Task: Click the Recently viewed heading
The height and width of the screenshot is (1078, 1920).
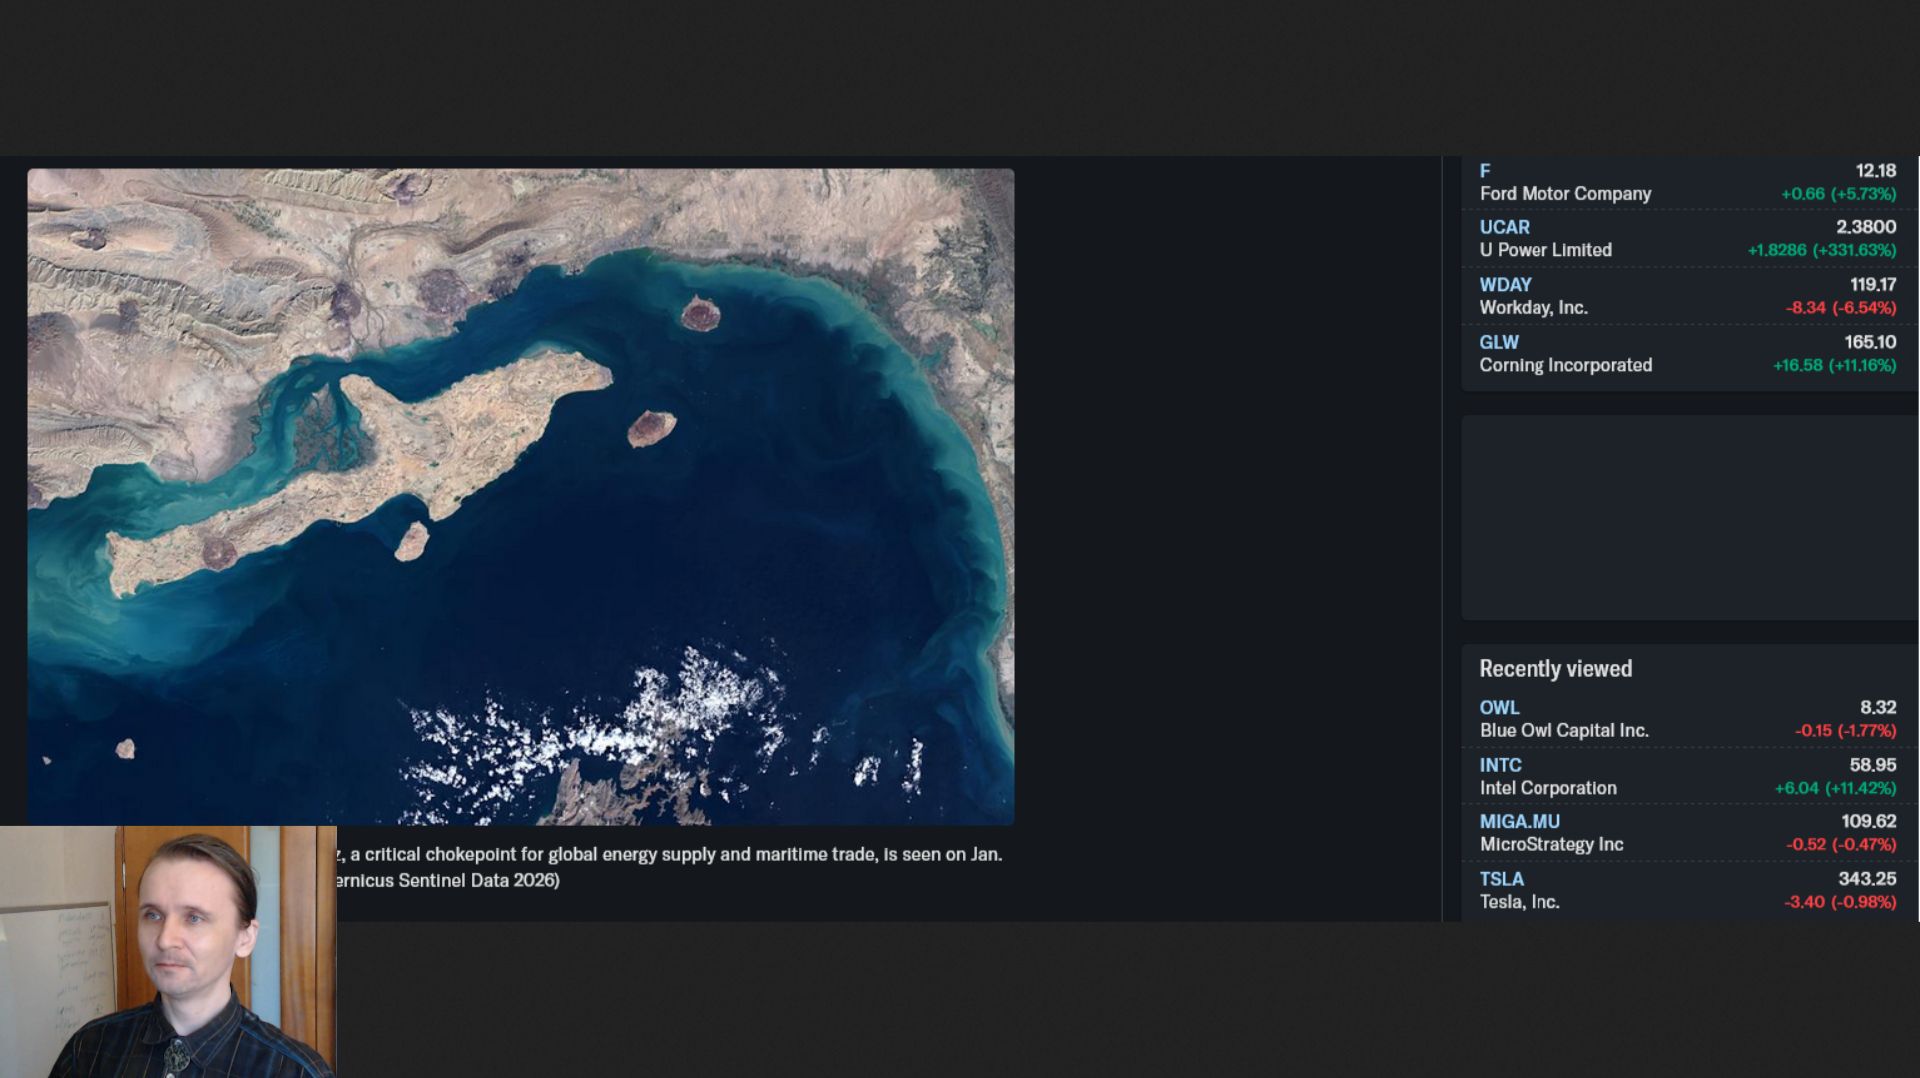Action: click(x=1555, y=669)
